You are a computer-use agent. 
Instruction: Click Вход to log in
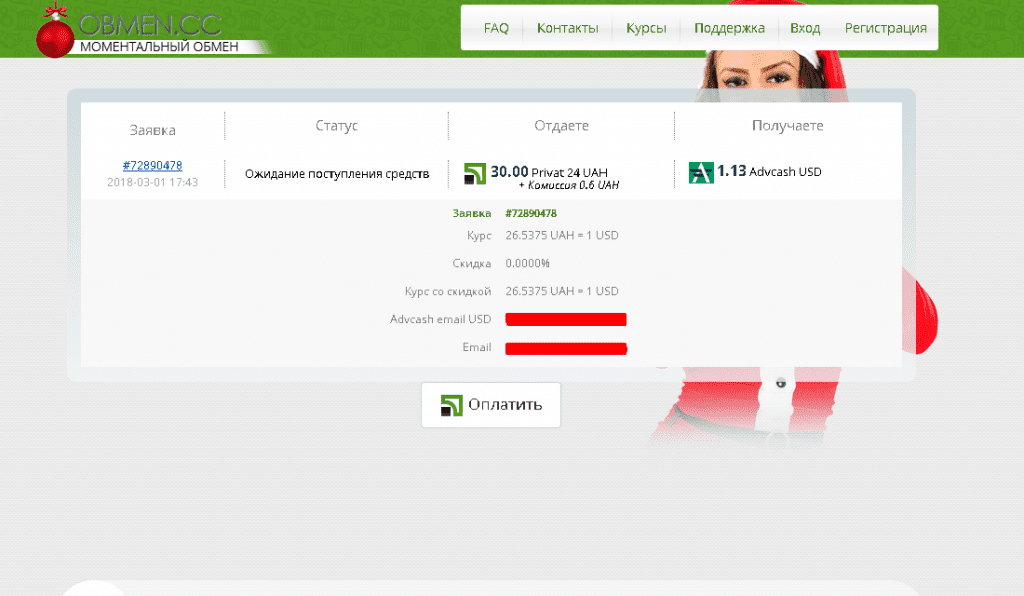pyautogui.click(x=804, y=28)
